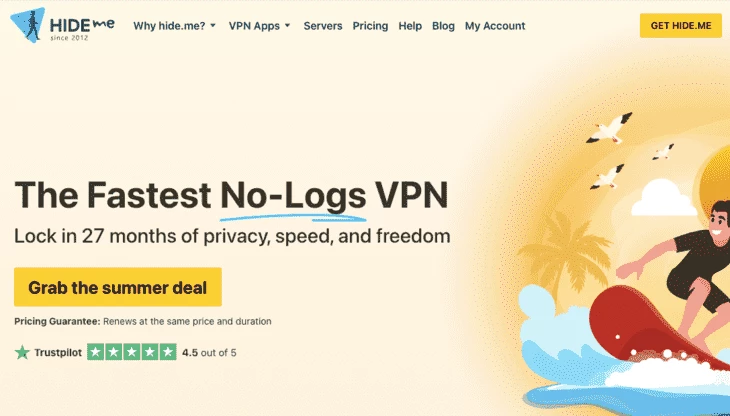This screenshot has height=416, width=730.
Task: Select the first Trustpilot rating star
Action: coord(96,352)
